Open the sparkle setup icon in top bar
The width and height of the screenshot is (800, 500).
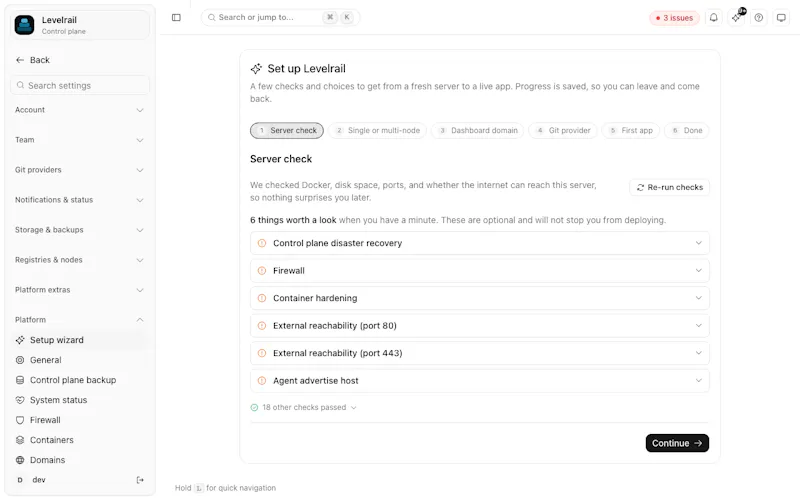(x=736, y=17)
